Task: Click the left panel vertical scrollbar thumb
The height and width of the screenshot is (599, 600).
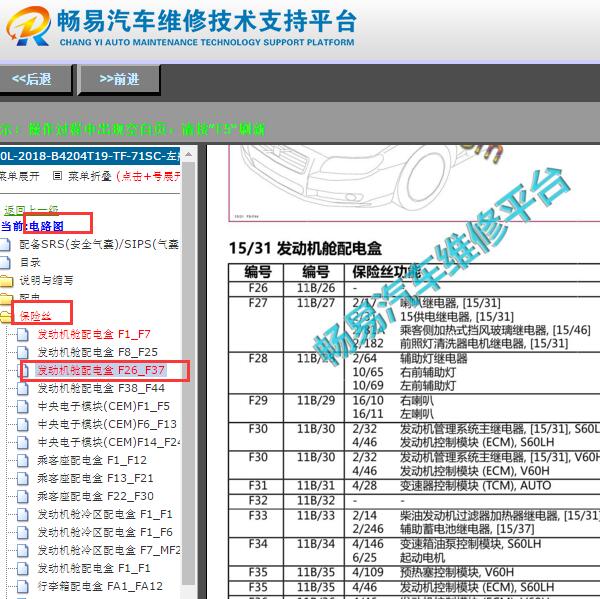Action: pyautogui.click(x=188, y=371)
